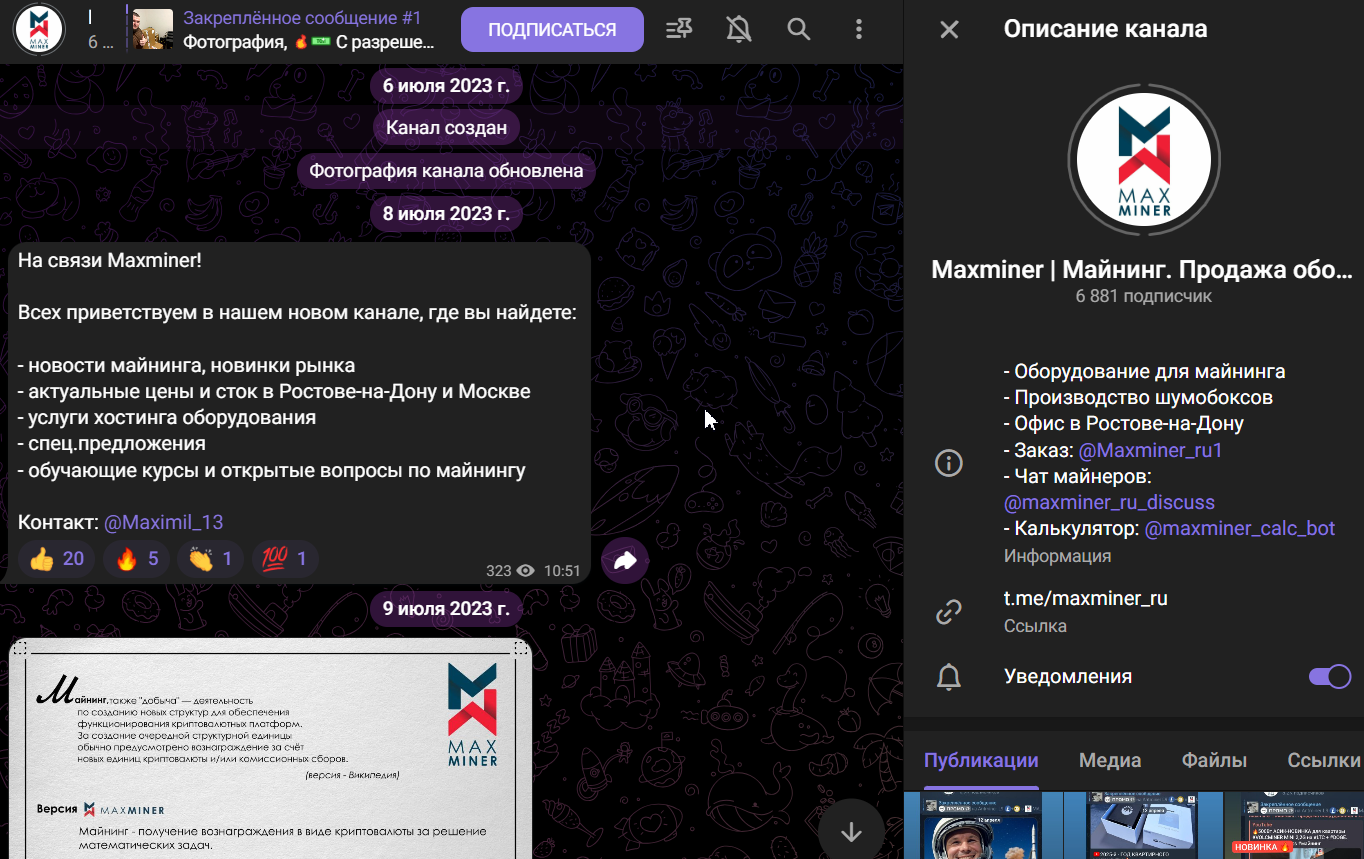
Task: Click the 323 views counter
Action: pyautogui.click(x=510, y=571)
